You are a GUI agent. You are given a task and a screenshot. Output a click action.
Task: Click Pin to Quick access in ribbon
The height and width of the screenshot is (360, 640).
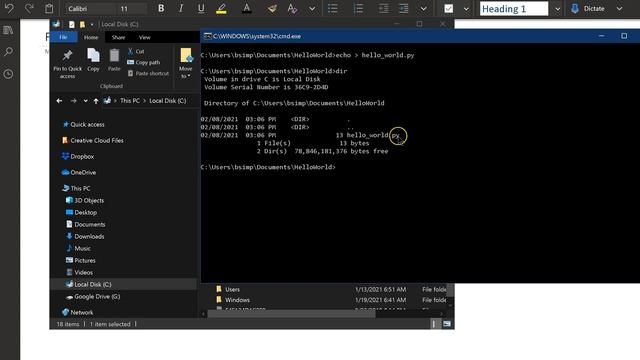coord(67,63)
